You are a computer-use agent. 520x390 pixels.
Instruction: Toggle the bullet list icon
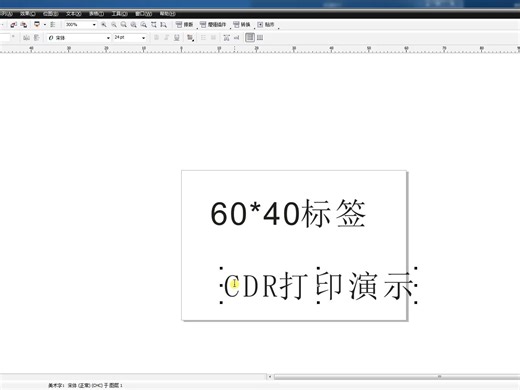203,38
